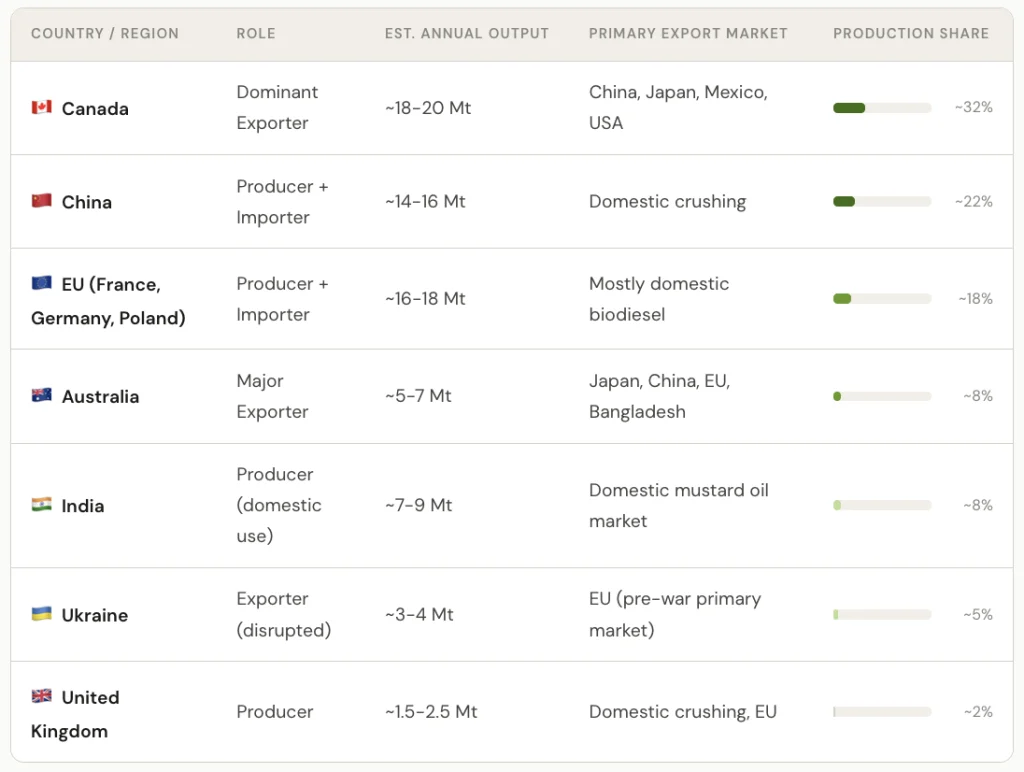
Task: Click the "~32%" share value
Action: click(973, 107)
